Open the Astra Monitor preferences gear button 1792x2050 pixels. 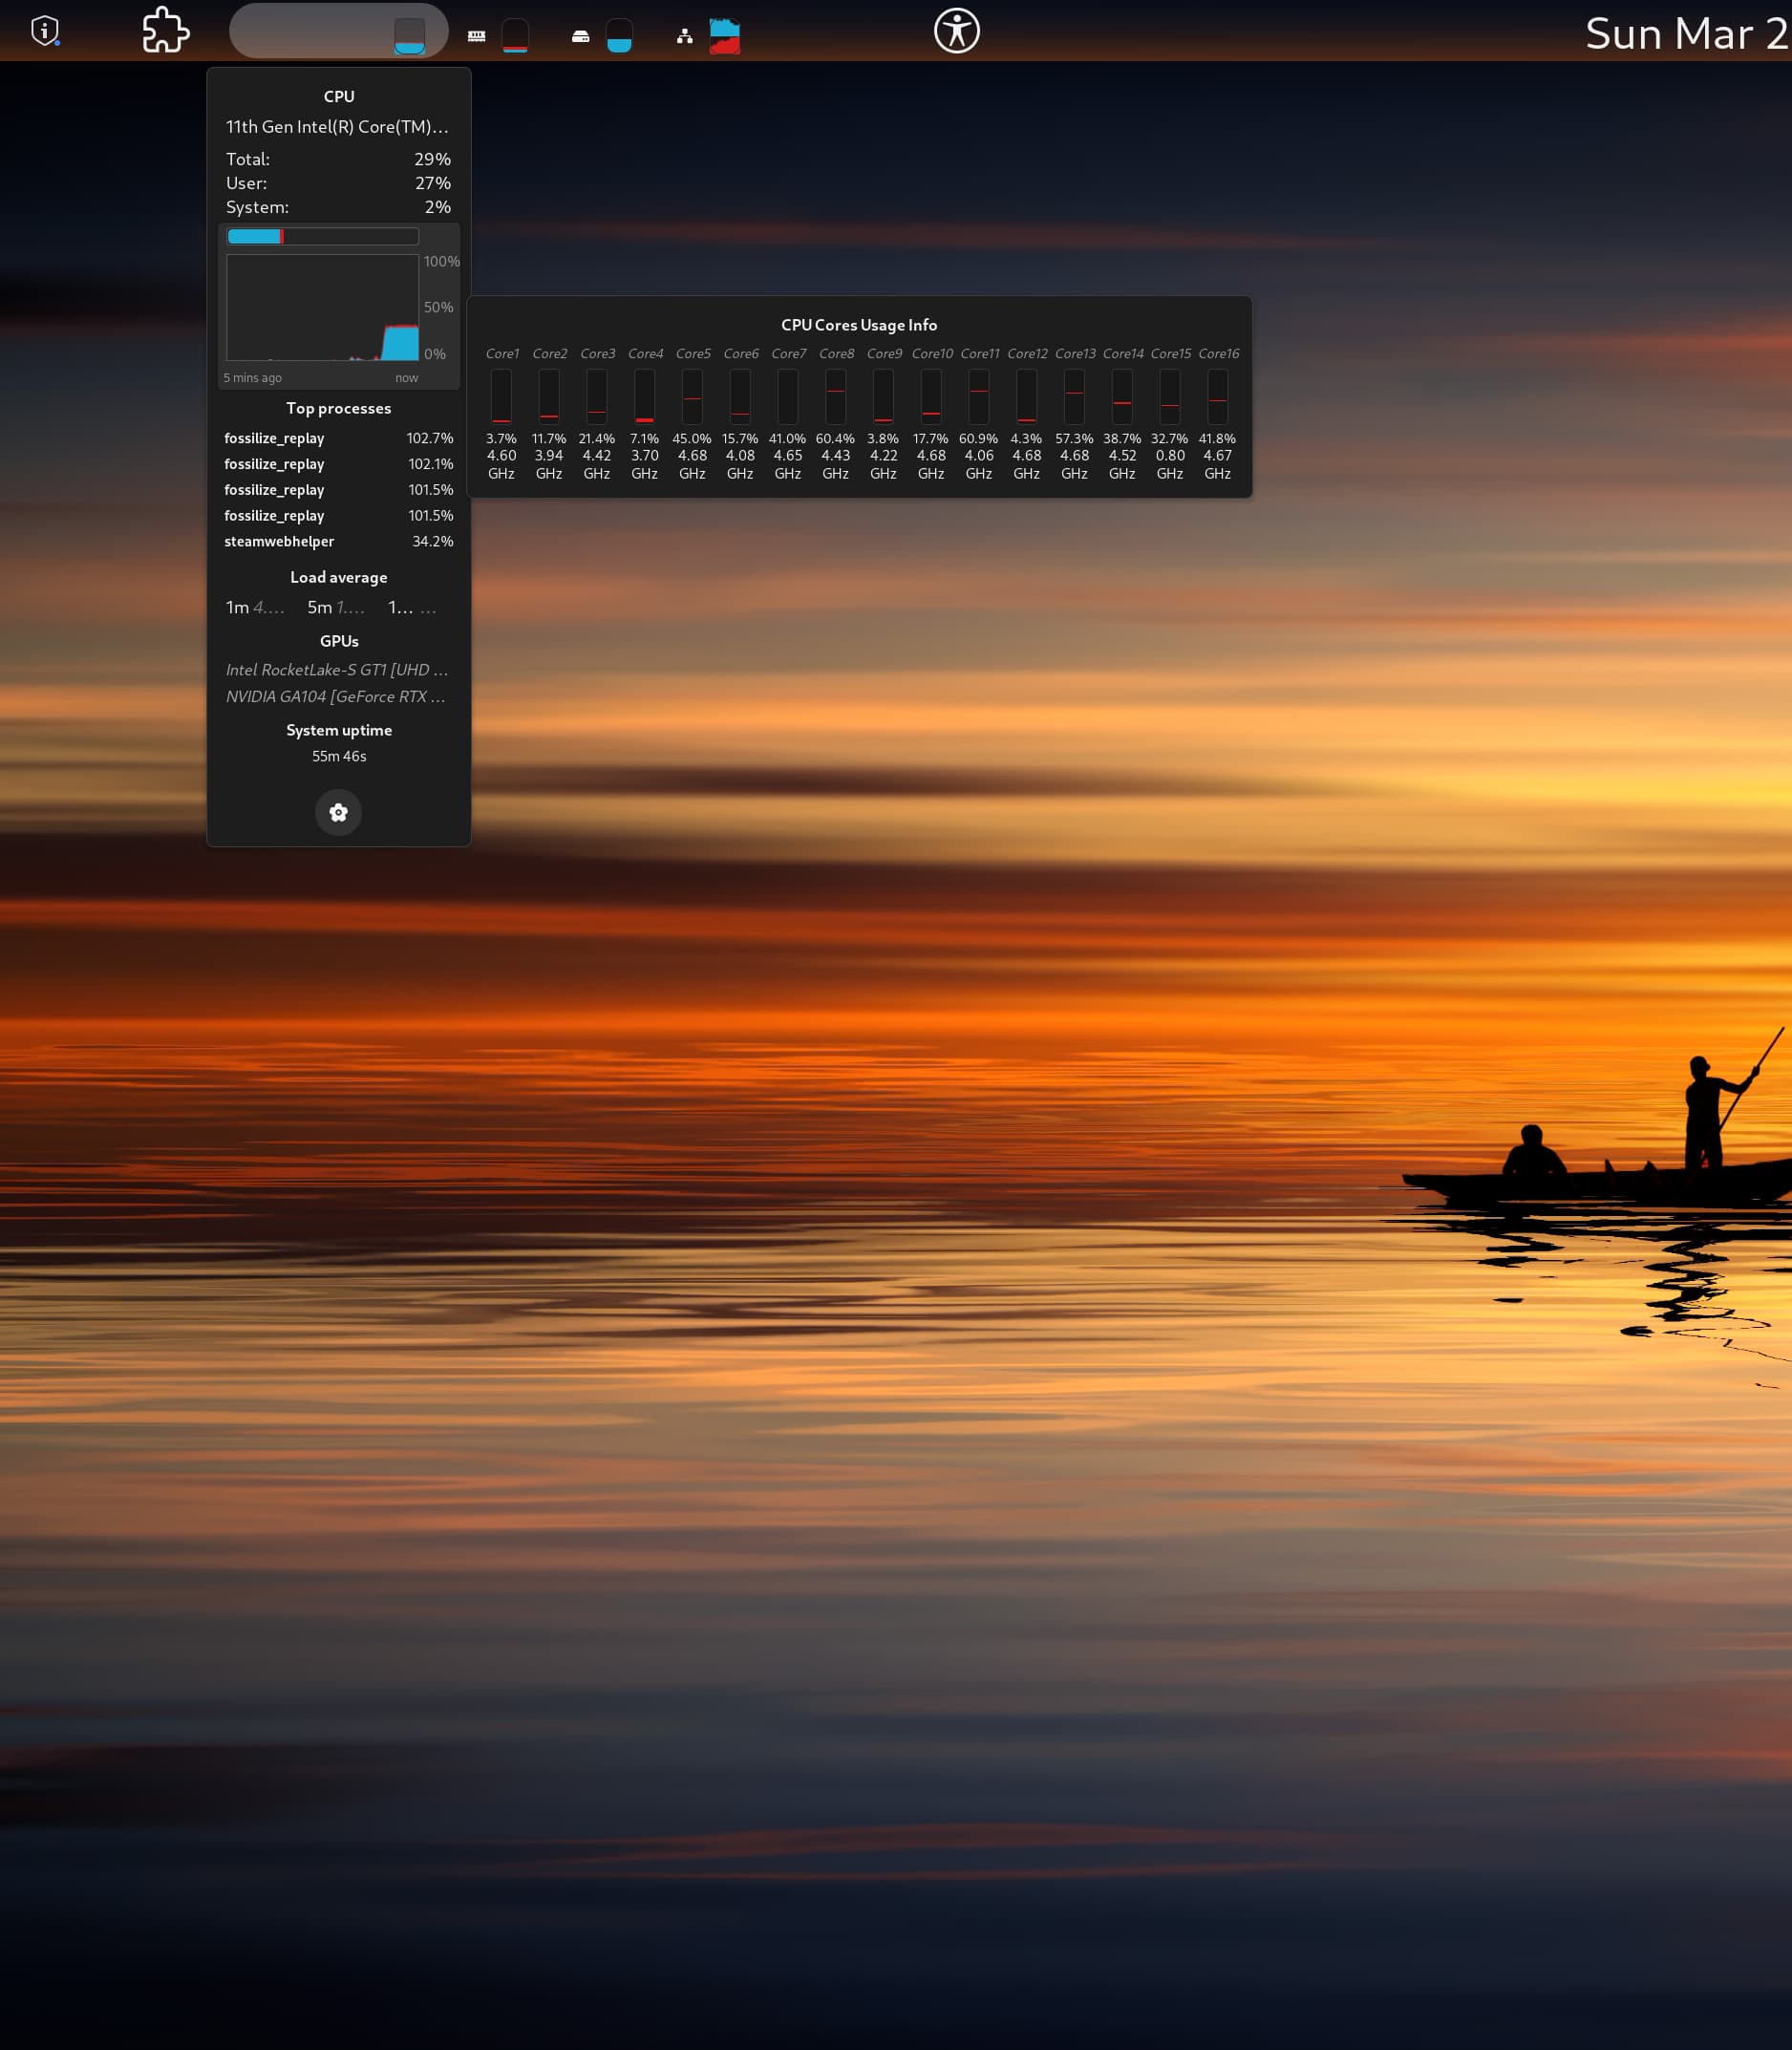338,812
